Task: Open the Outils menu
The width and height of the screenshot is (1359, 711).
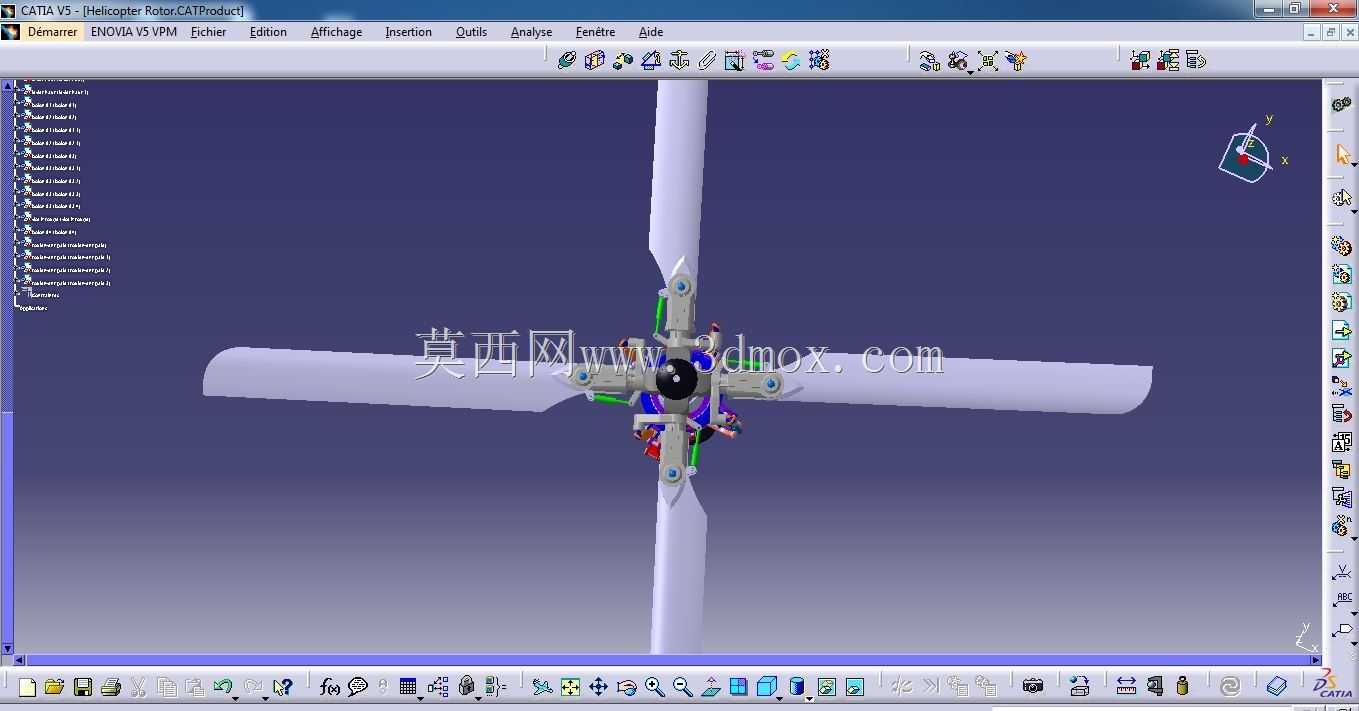Action: (x=472, y=32)
